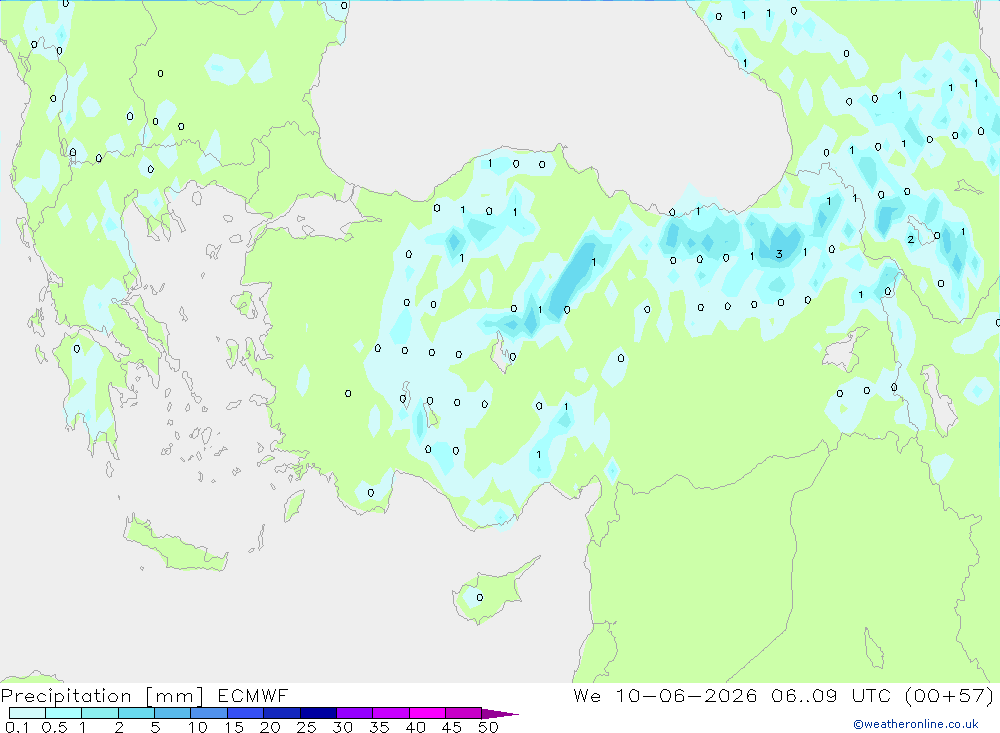Viewport: 1000px width, 733px height.
Task: Pick the sky-blue 2–5 mm legend swatch
Action: point(136,713)
